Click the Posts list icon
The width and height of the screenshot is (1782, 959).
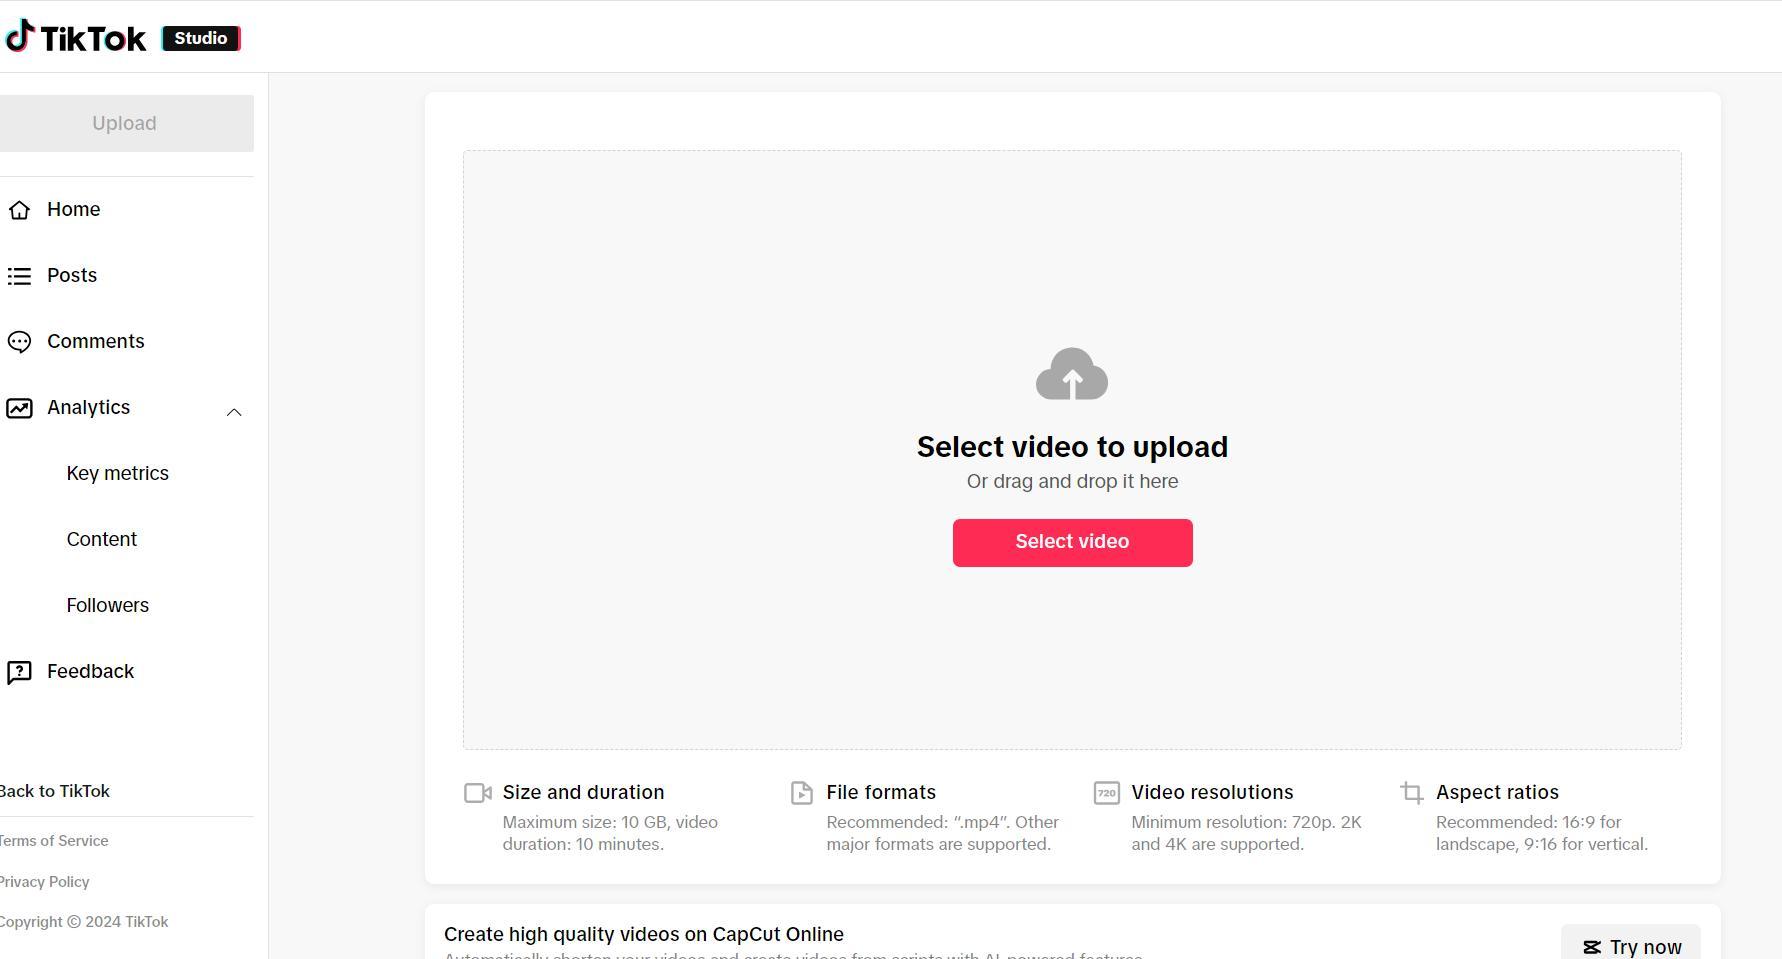click(x=19, y=276)
